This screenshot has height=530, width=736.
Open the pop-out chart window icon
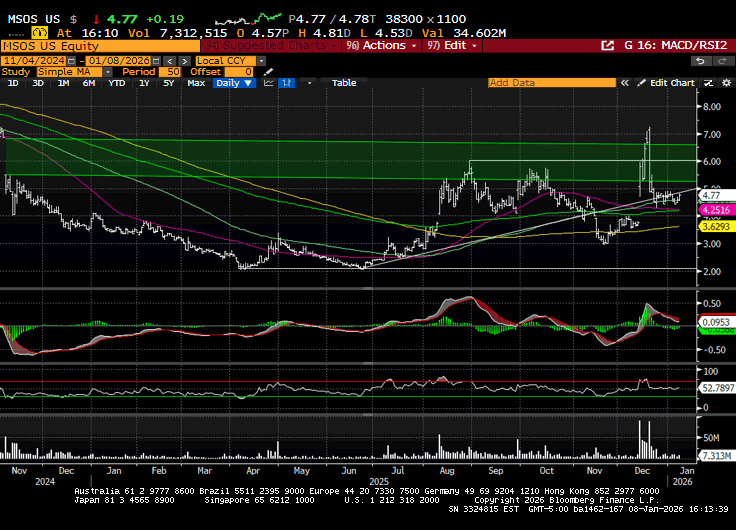pyautogui.click(x=607, y=46)
